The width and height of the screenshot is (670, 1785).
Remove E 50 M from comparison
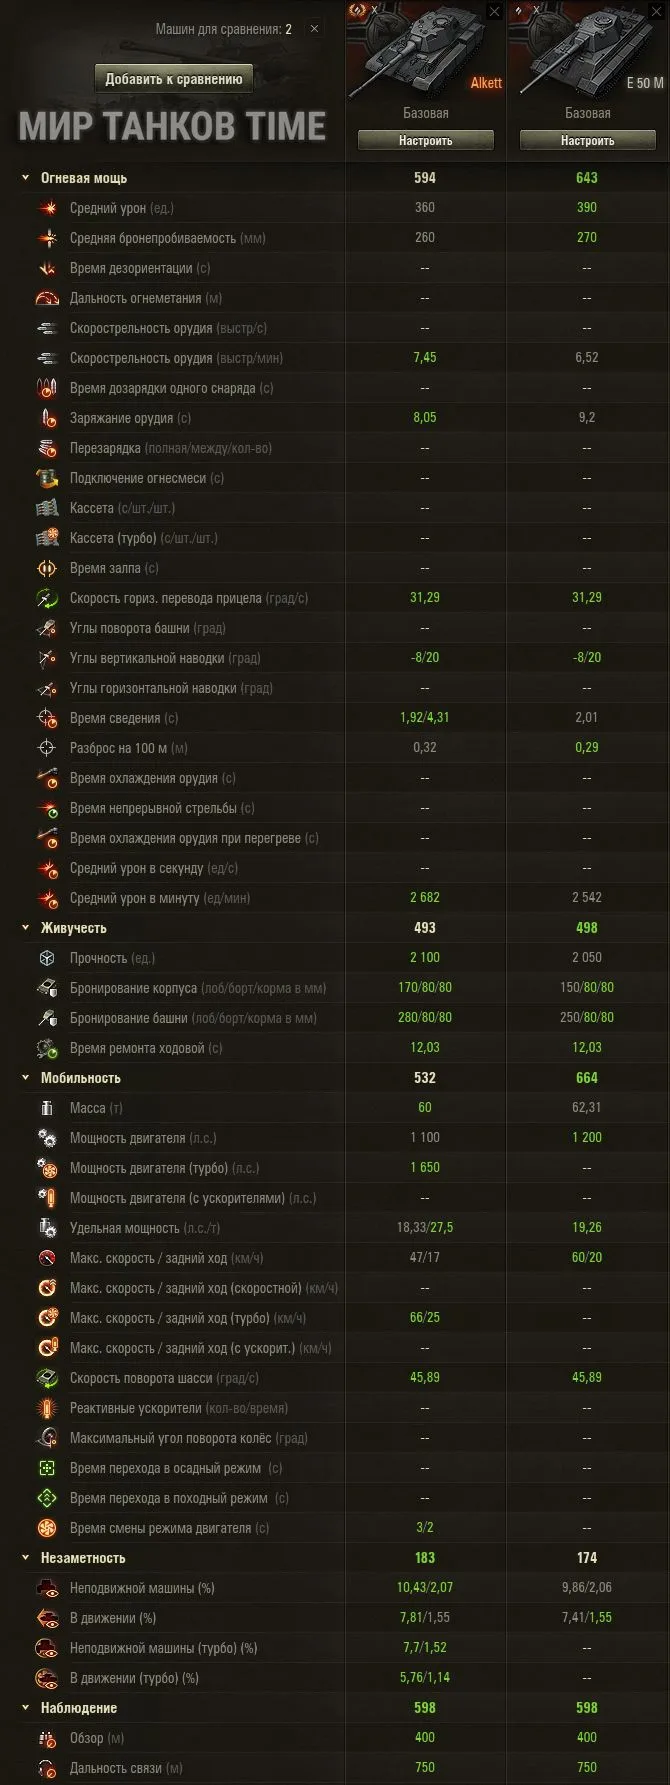[657, 12]
